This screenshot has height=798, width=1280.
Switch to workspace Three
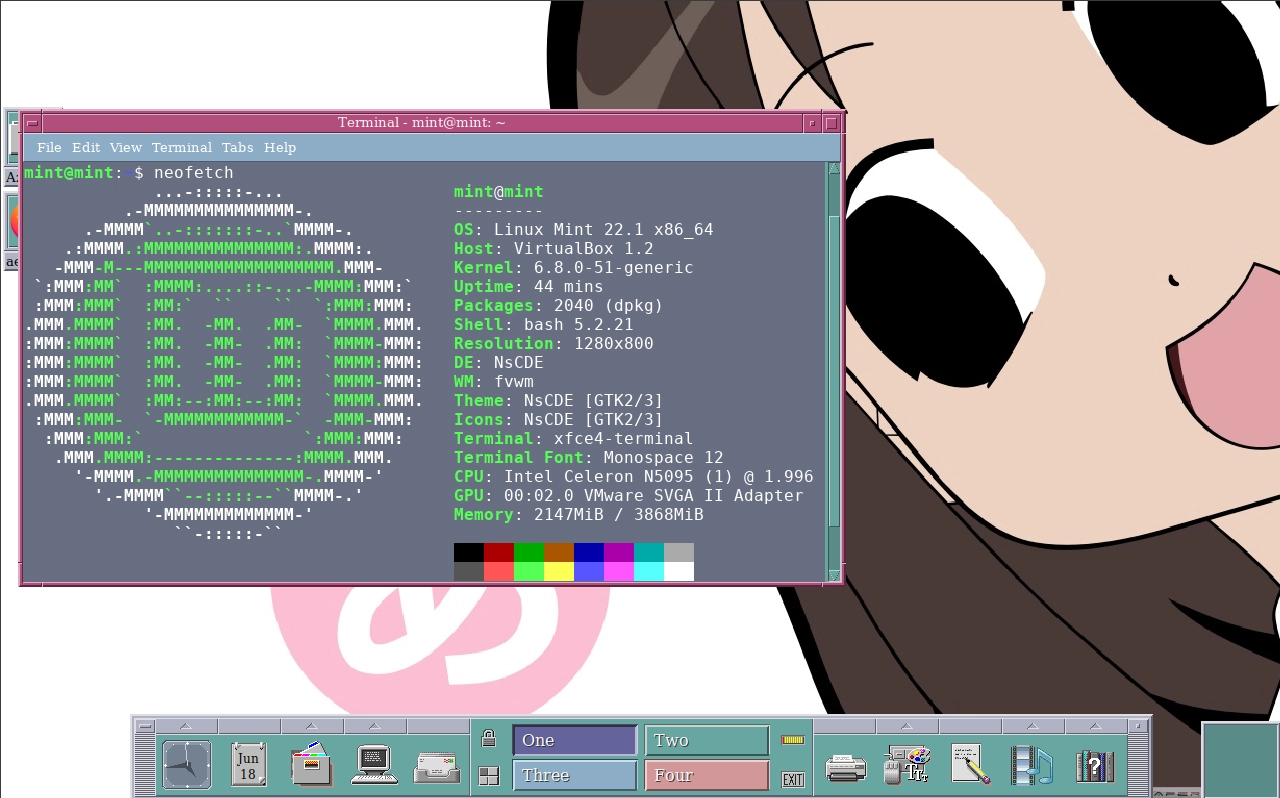tap(575, 775)
